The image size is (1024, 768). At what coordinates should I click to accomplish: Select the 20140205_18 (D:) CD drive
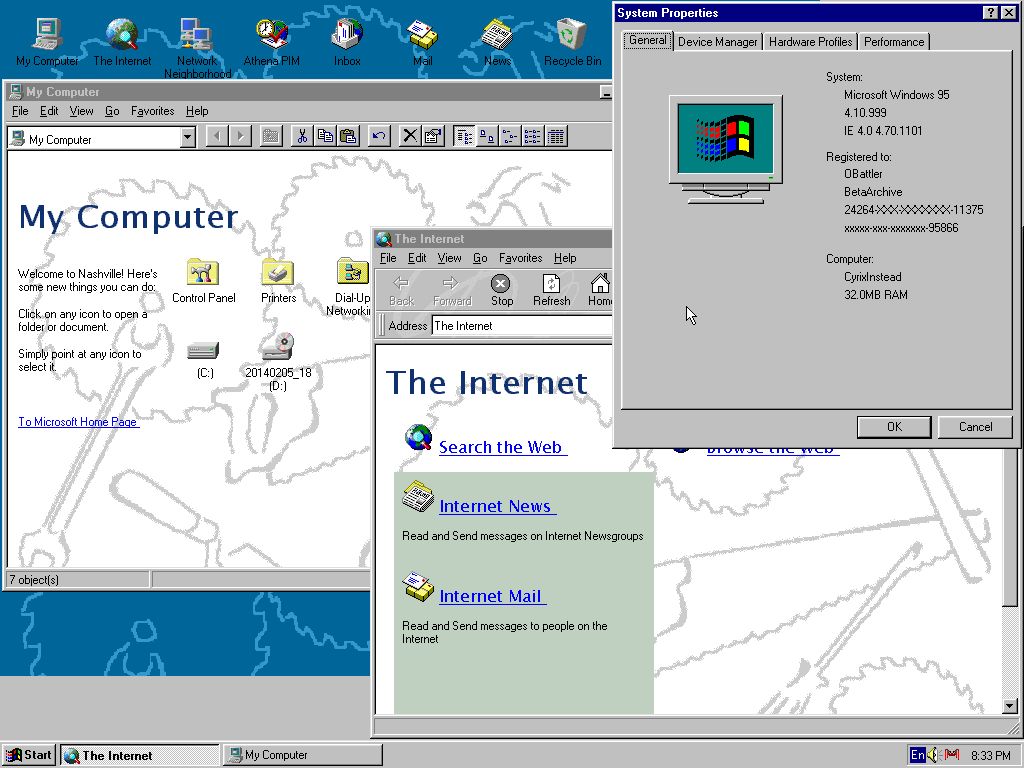(278, 362)
